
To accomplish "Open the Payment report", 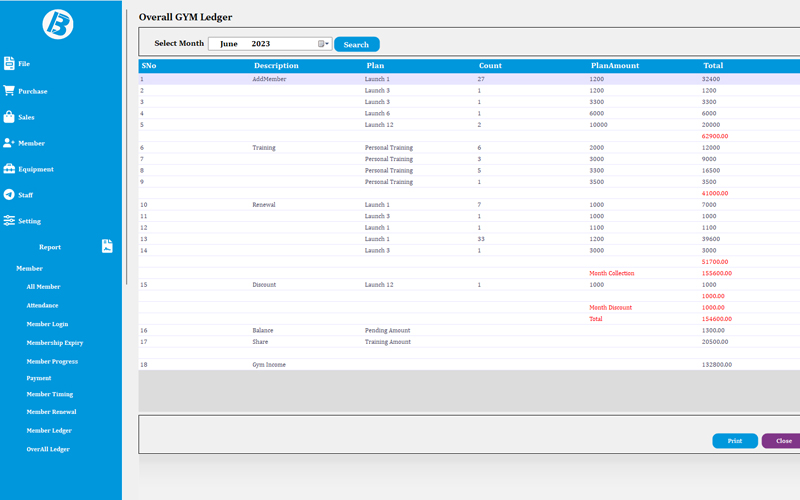I will (39, 378).
